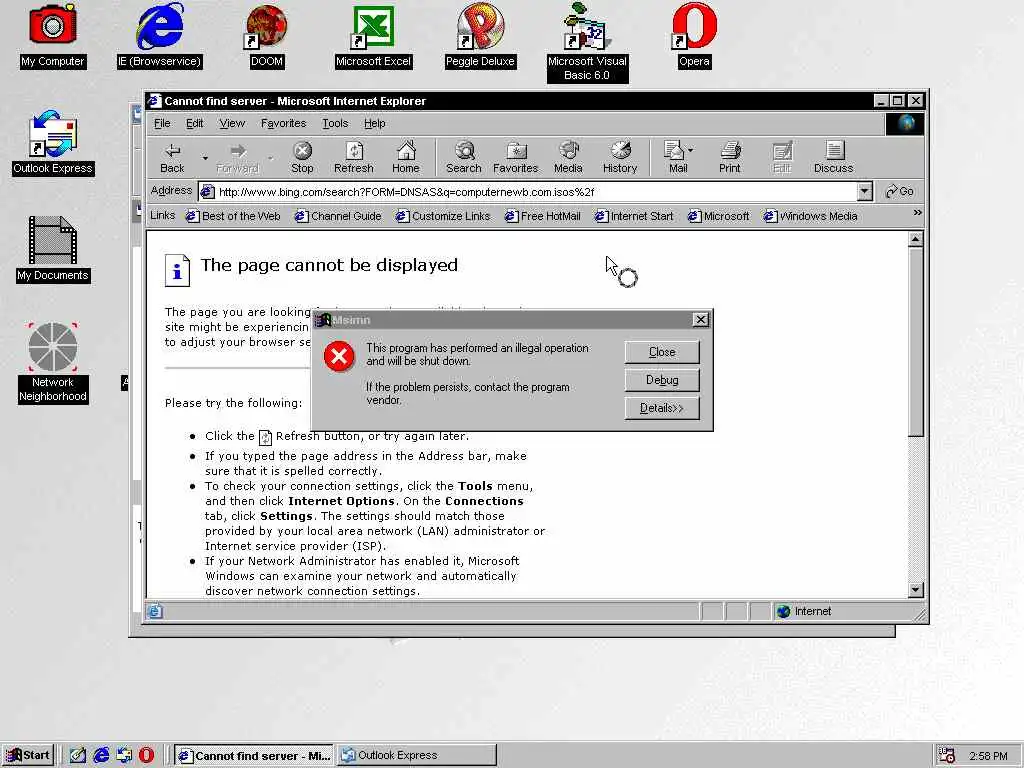Select the Peggle Deluxe desktop shortcut

(x=480, y=36)
